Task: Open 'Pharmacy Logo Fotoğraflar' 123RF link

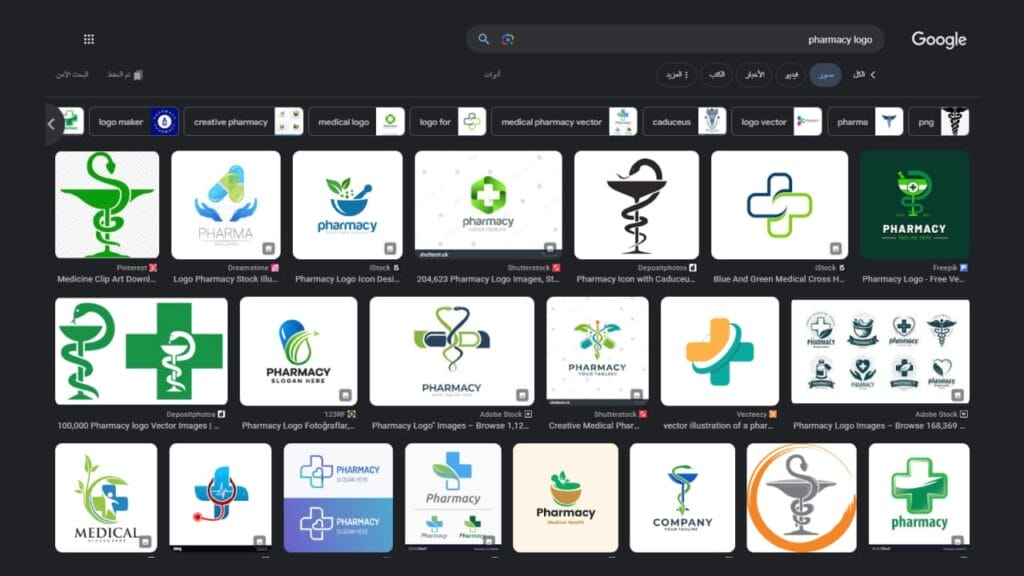Action: tap(298, 426)
